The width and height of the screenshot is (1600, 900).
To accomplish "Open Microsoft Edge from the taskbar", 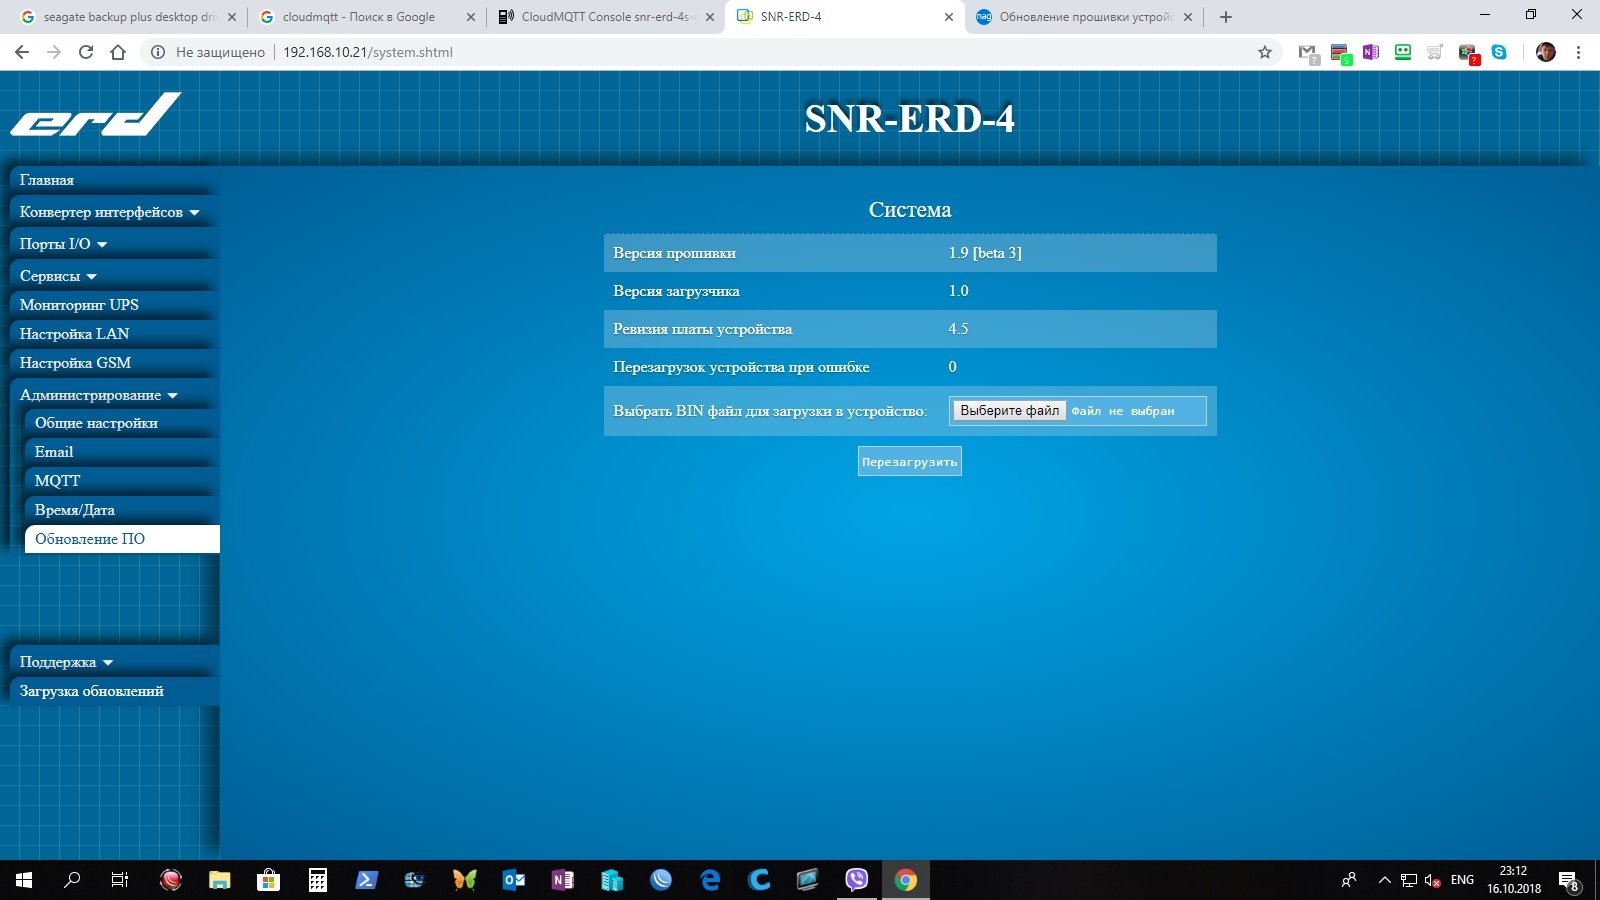I will 710,880.
